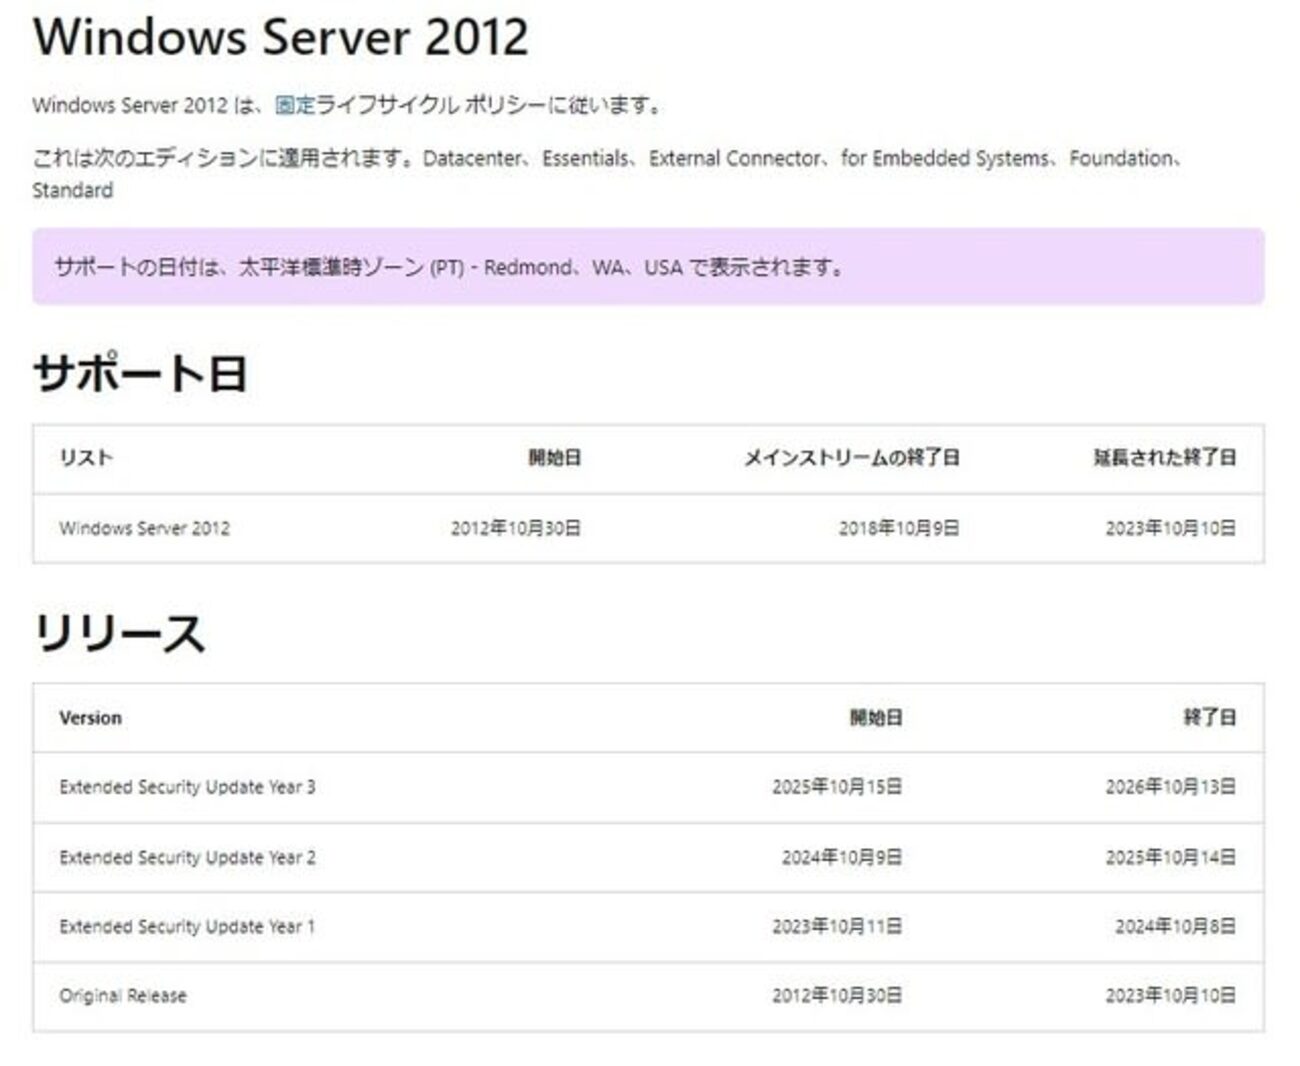Click the mainstream end date 2018年10月9日

click(900, 528)
